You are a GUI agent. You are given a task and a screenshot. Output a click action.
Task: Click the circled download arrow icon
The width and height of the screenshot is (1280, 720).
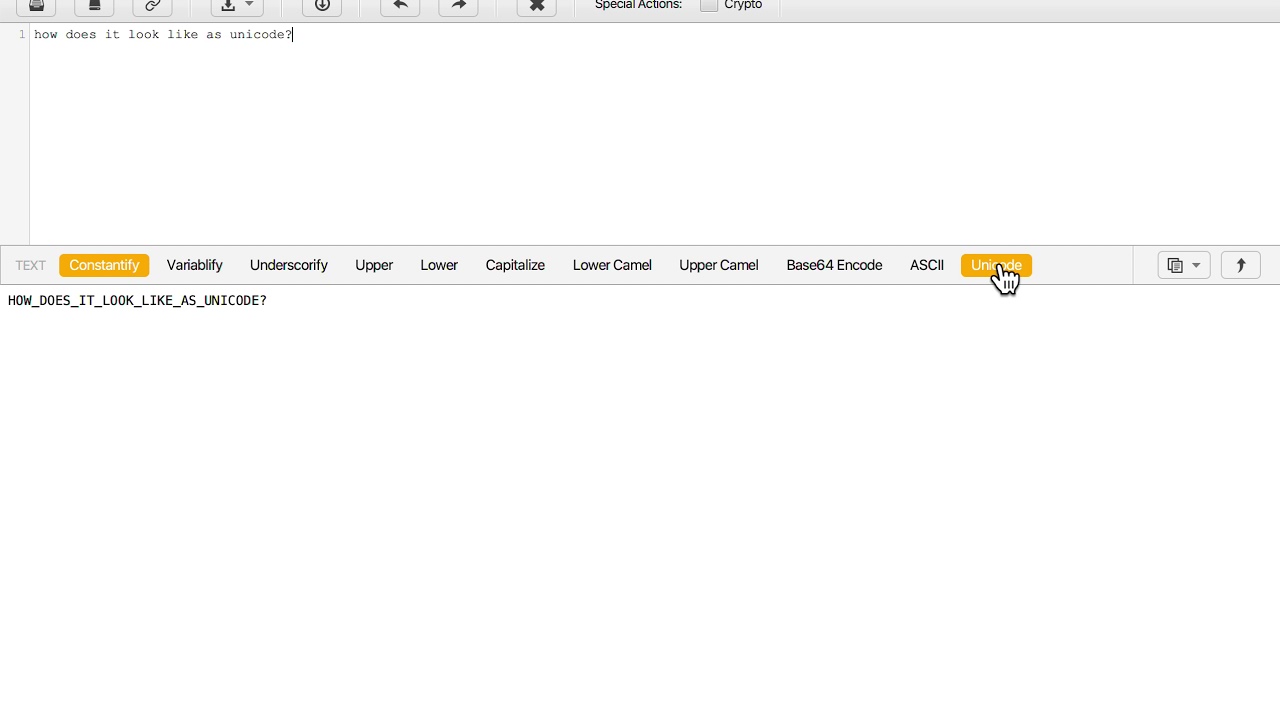coord(322,7)
